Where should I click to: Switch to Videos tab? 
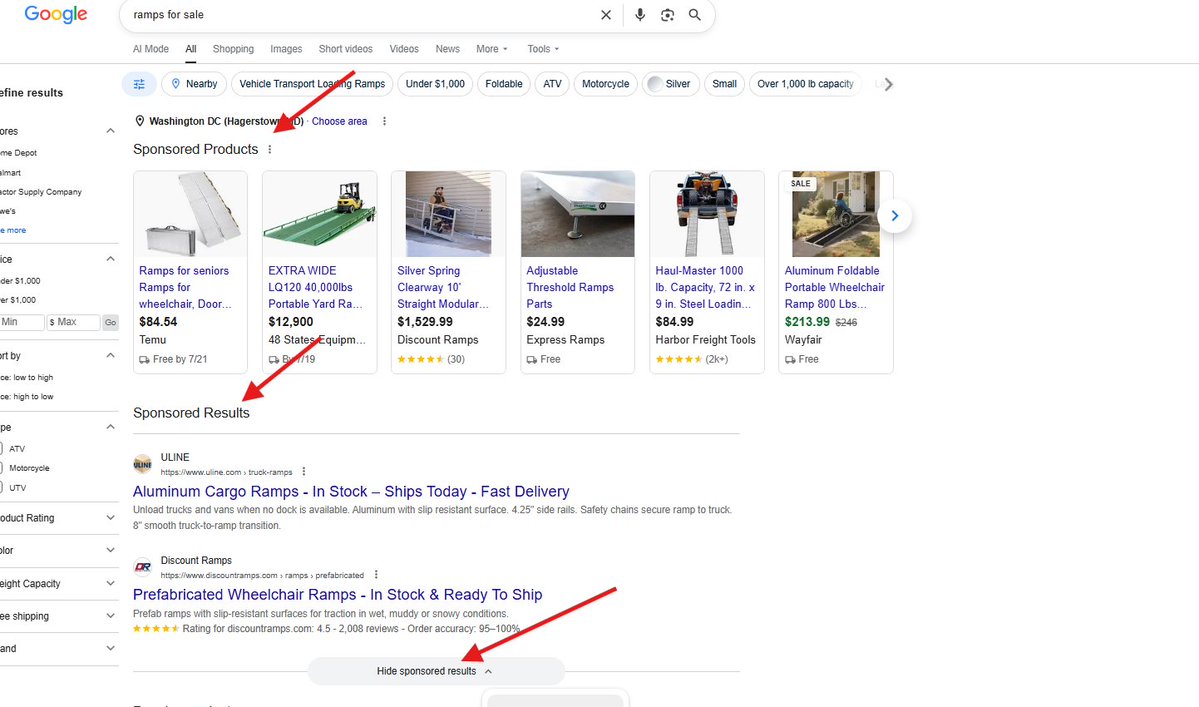point(404,49)
